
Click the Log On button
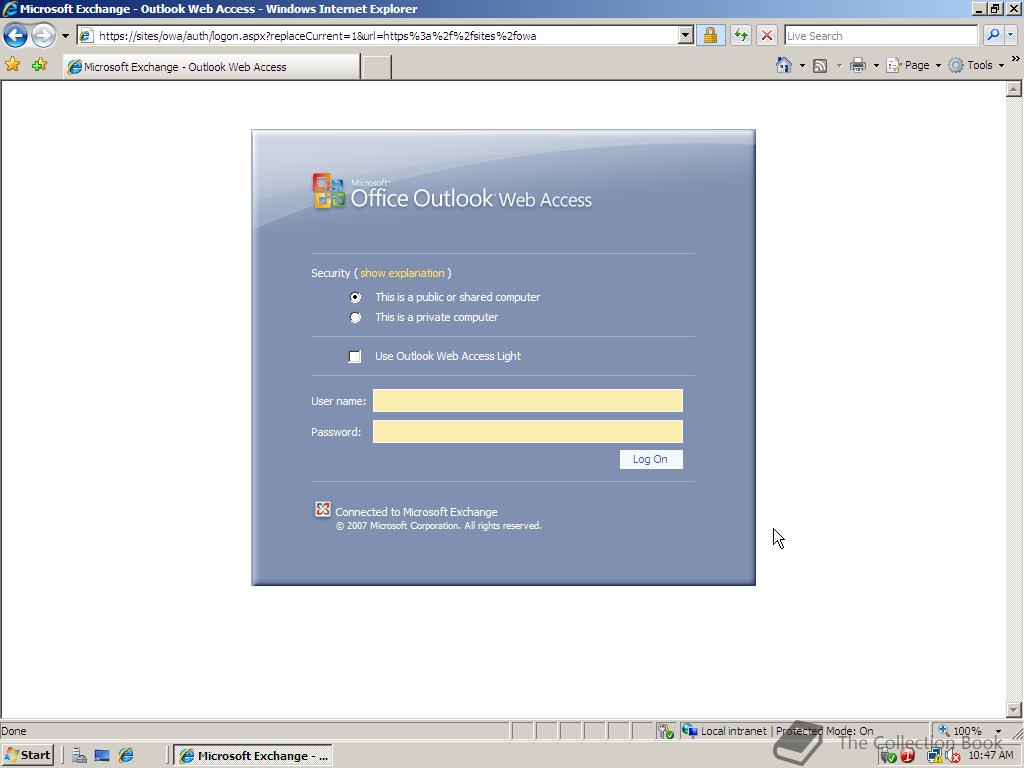click(651, 459)
